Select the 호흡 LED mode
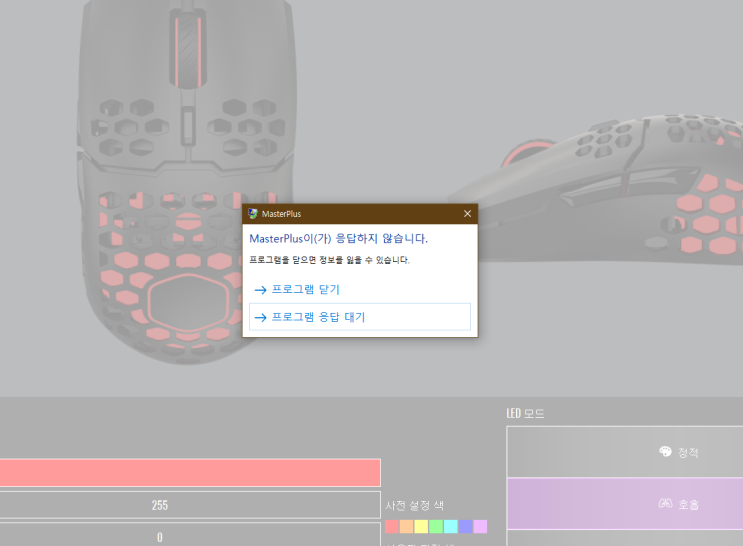The width and height of the screenshot is (743, 546). [625, 503]
